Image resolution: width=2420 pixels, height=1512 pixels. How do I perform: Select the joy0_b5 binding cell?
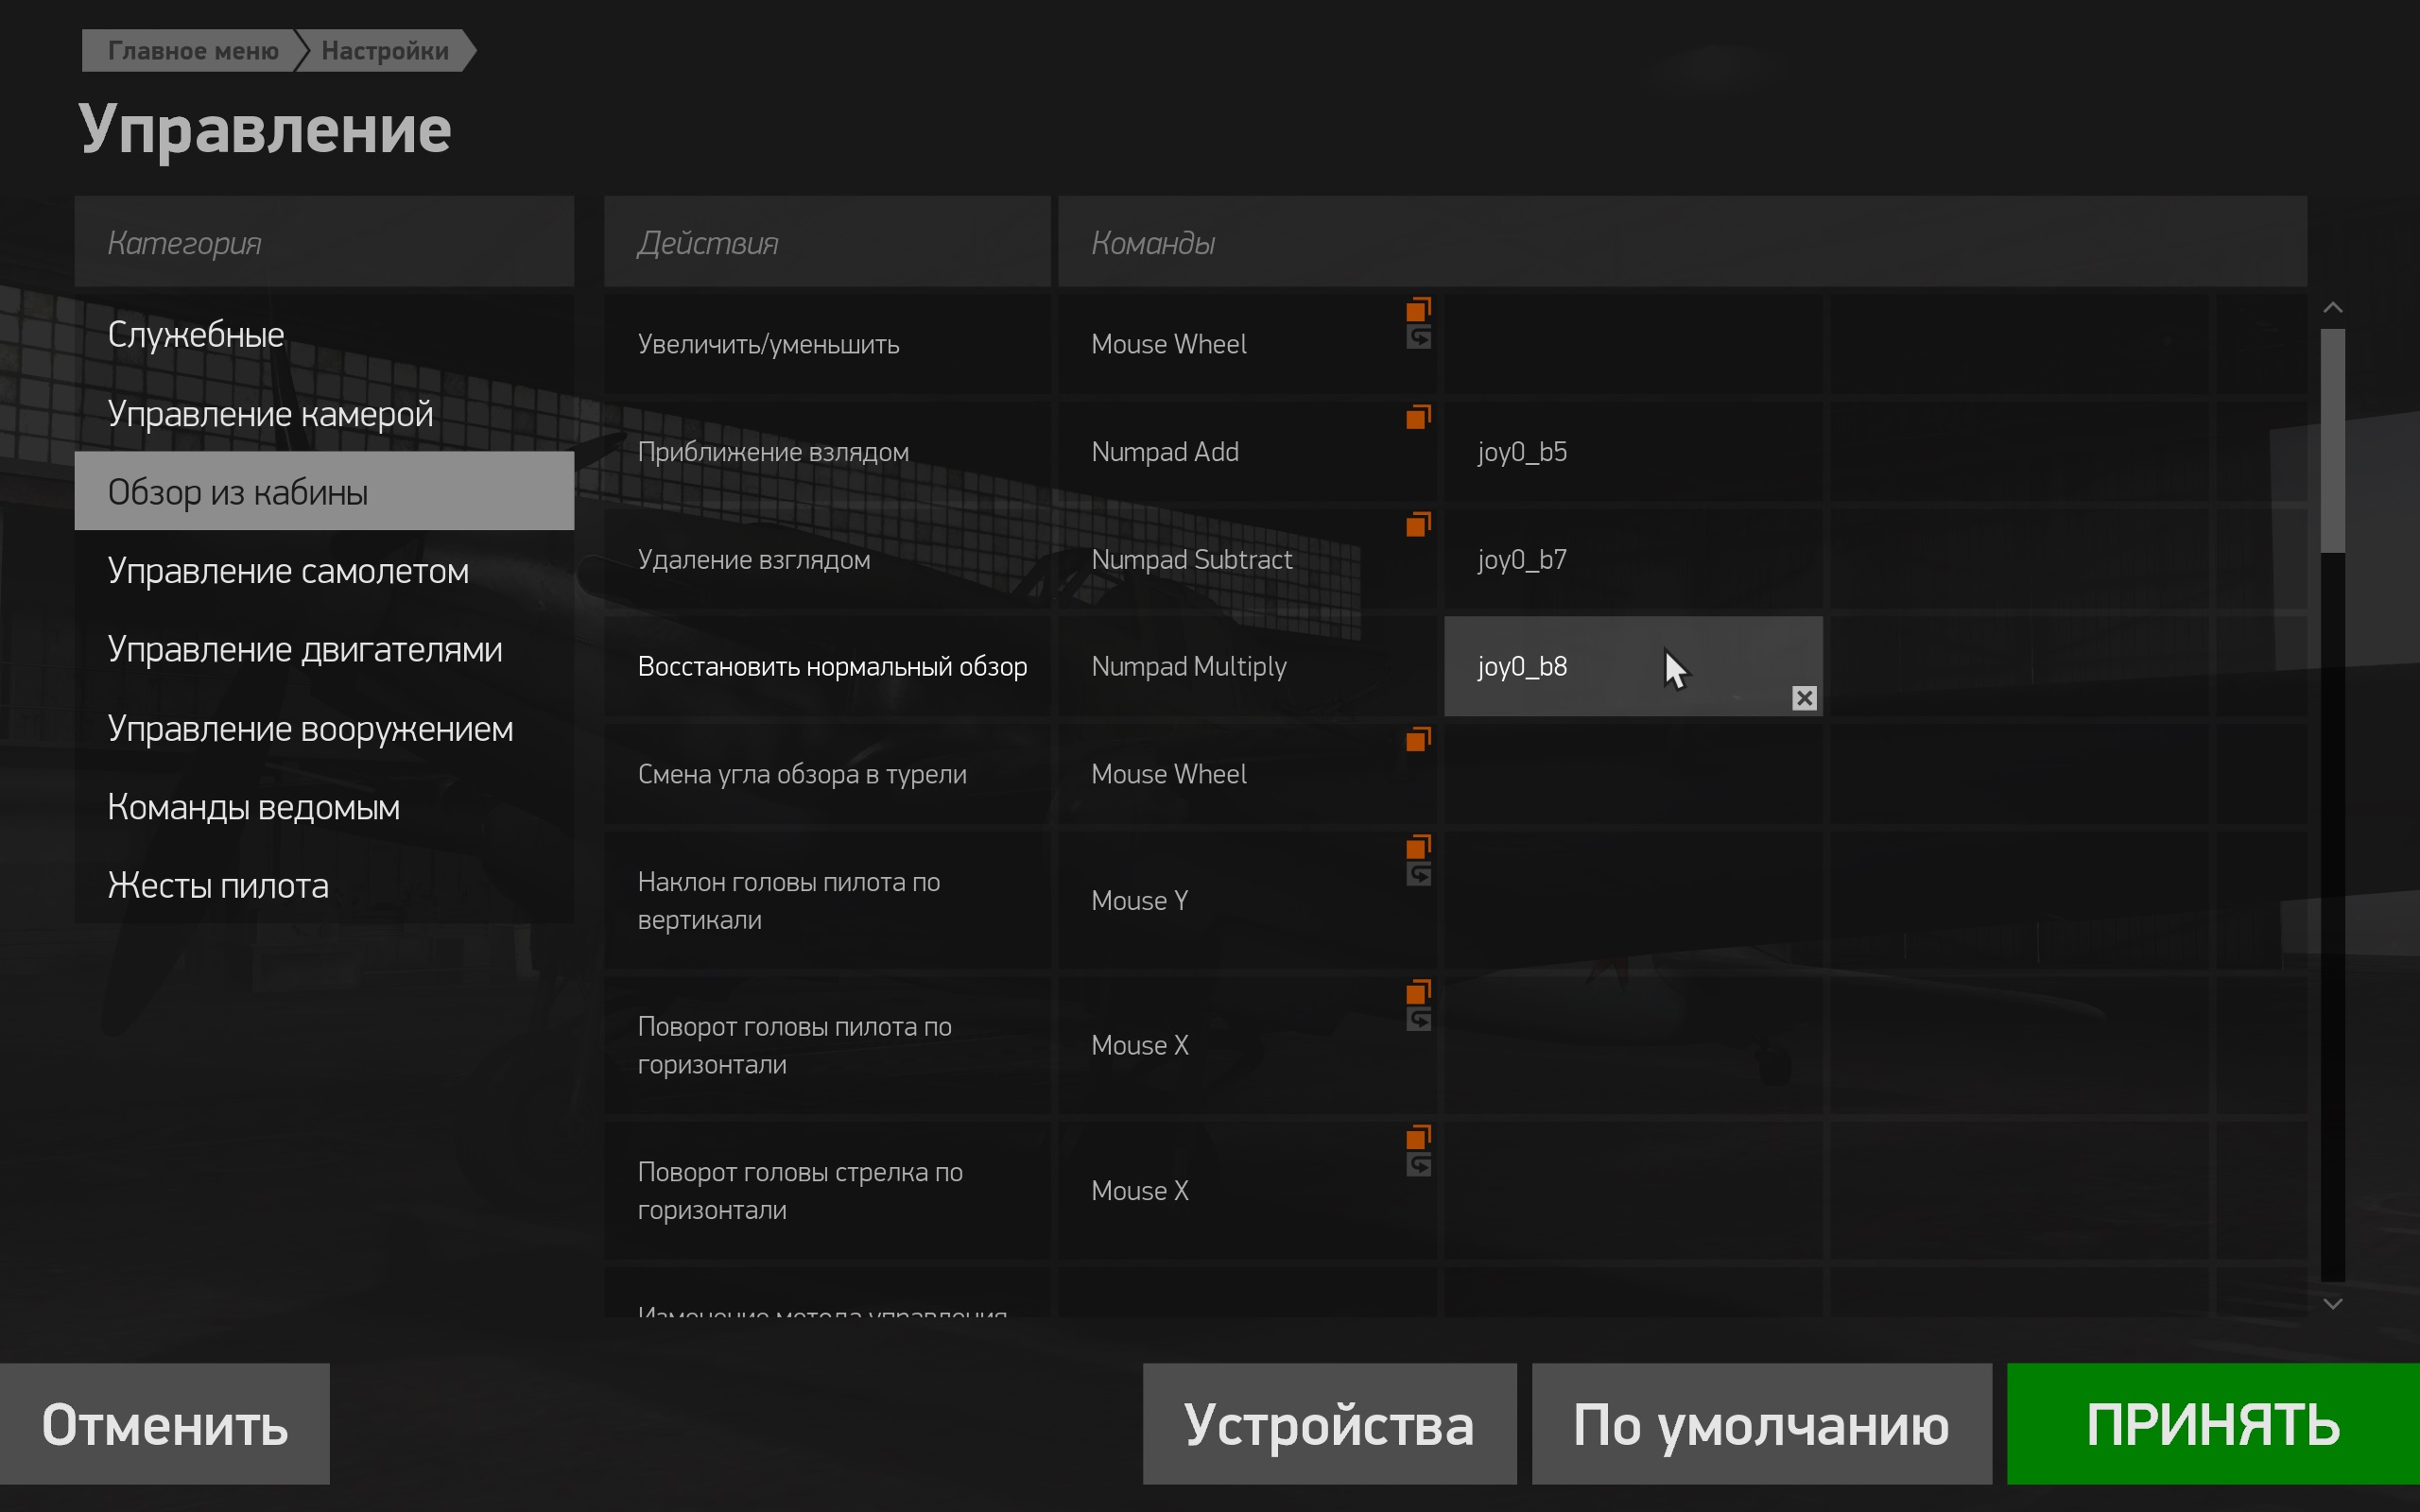point(1632,452)
